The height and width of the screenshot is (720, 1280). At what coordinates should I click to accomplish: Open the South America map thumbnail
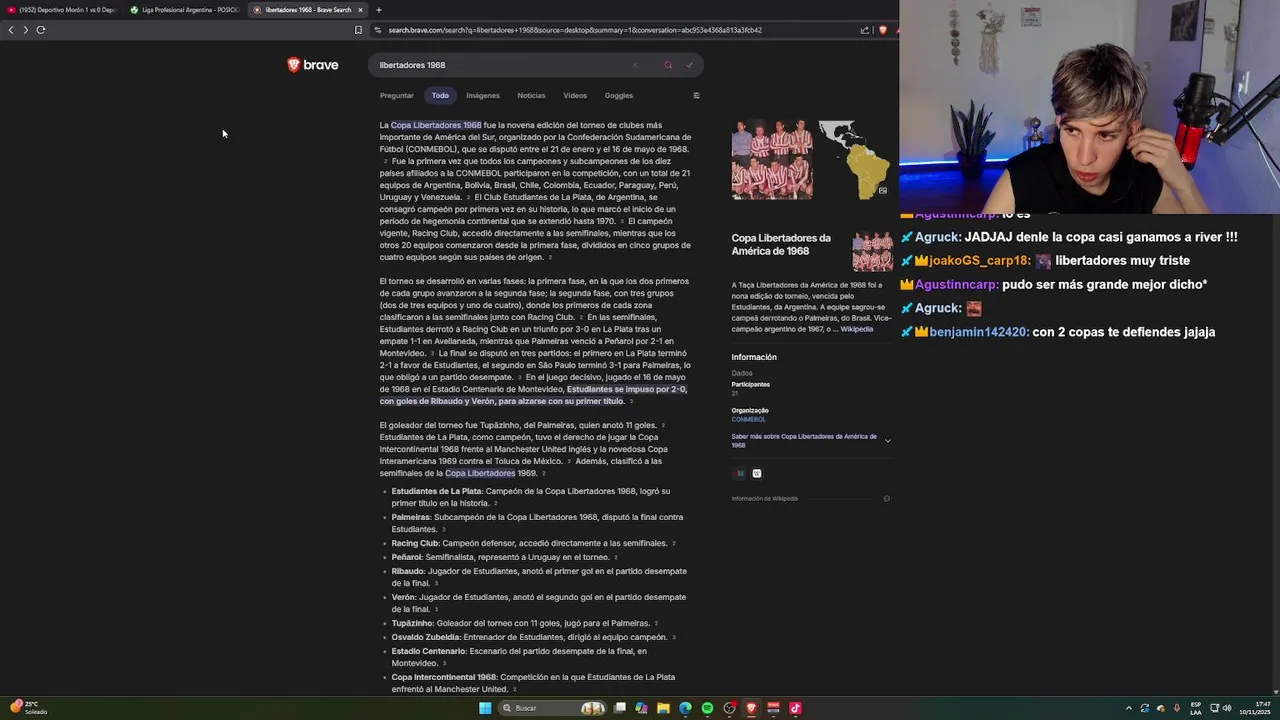point(853,160)
